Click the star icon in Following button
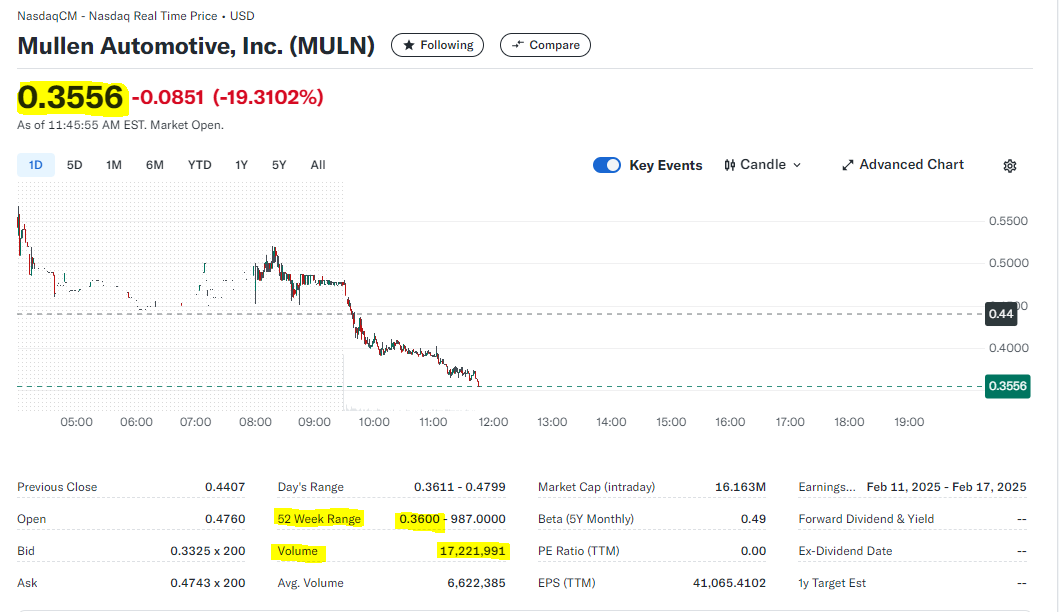 tap(409, 45)
